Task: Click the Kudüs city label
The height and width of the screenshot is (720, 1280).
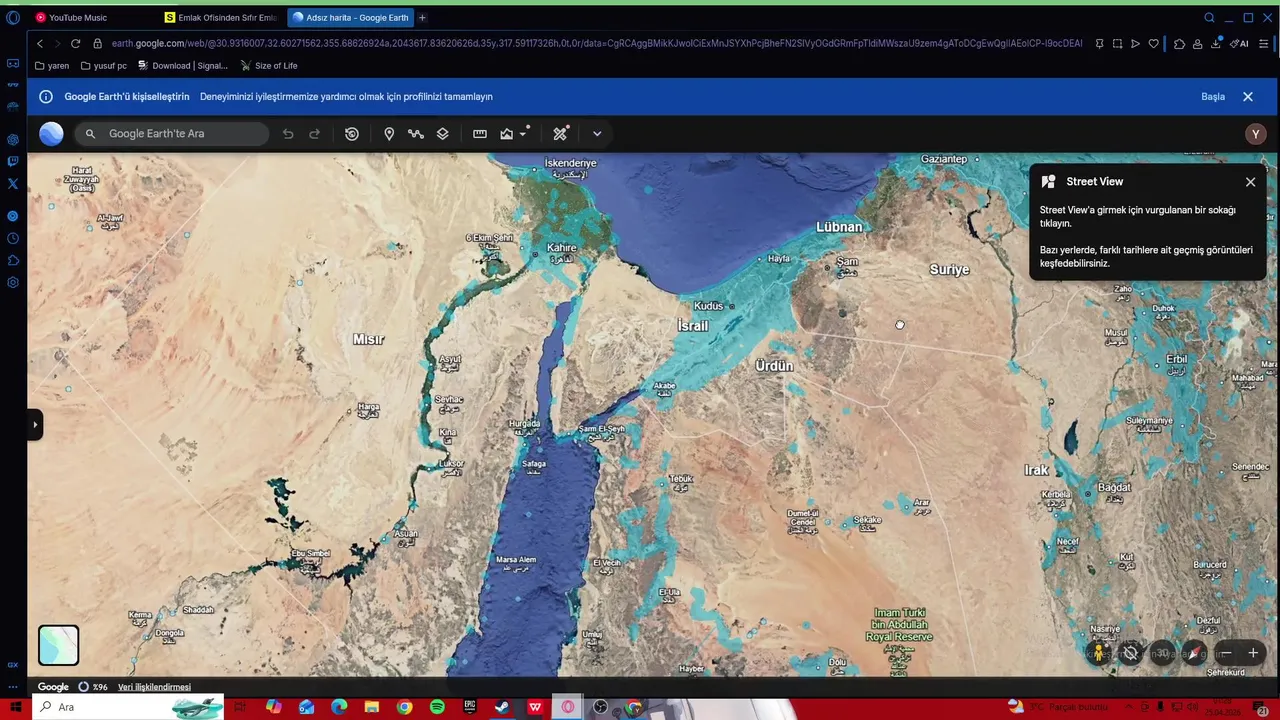Action: pos(708,305)
